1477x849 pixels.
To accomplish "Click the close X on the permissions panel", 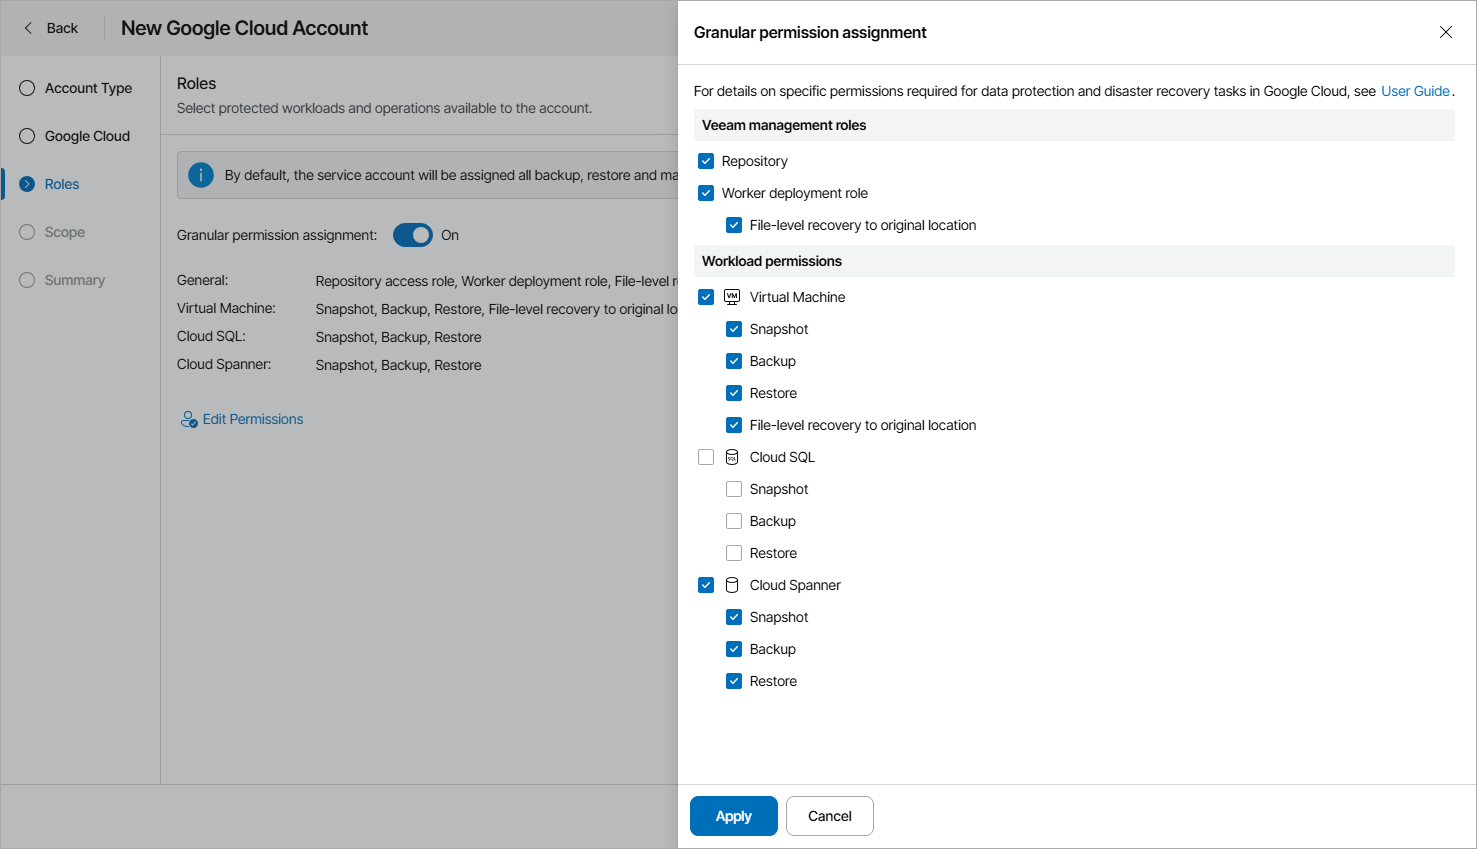I will (x=1446, y=31).
